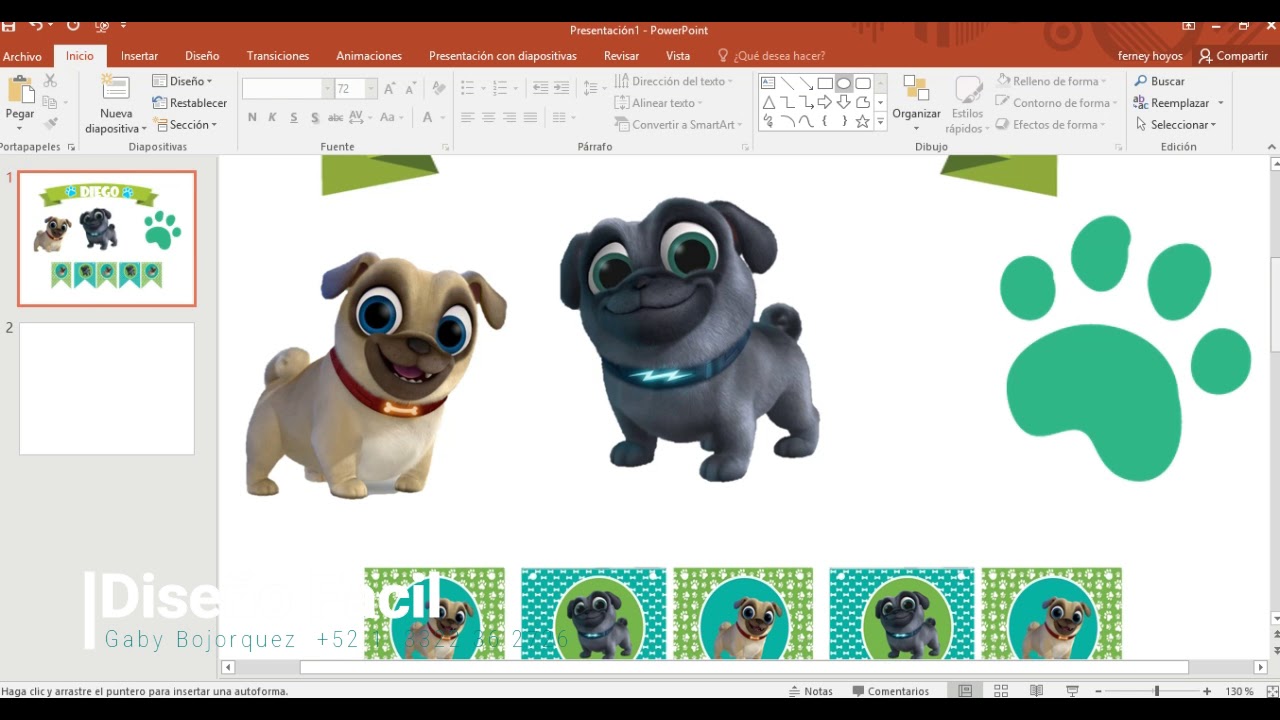Increase list indent level
The width and height of the screenshot is (1280, 720).
[x=561, y=89]
